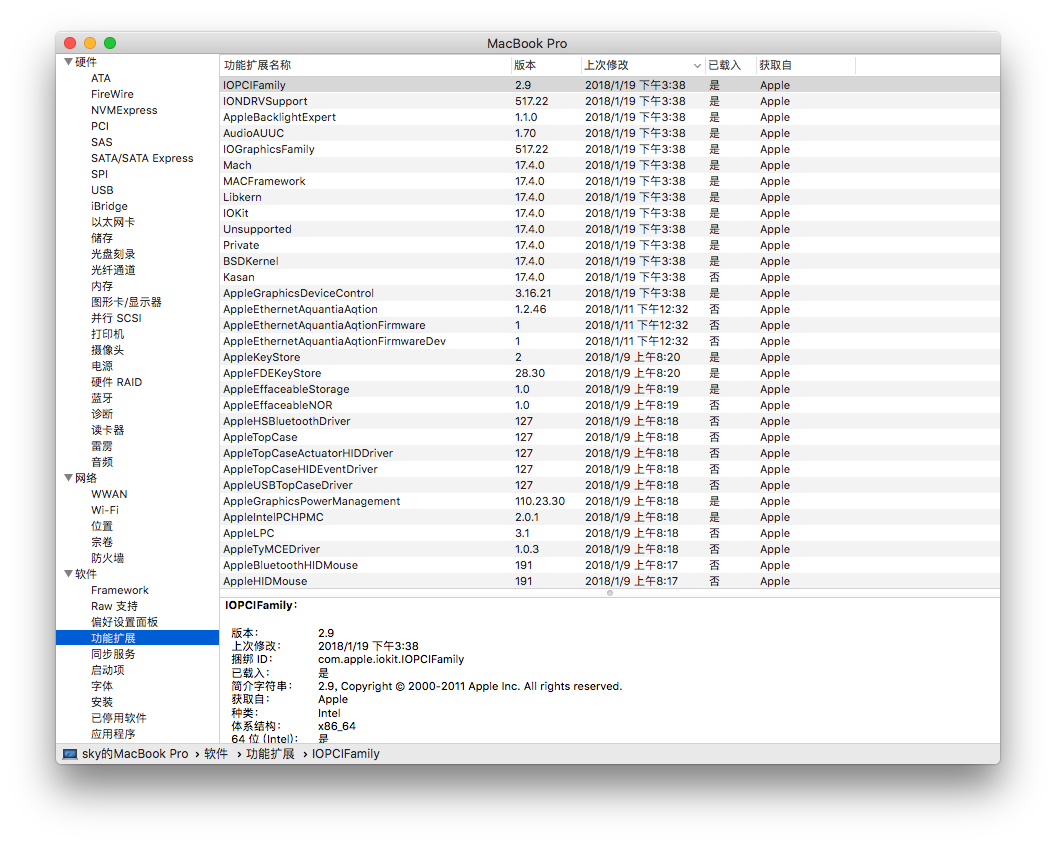1056x844 pixels.
Task: Select the AppleBacklightExpert row
Action: tap(609, 117)
